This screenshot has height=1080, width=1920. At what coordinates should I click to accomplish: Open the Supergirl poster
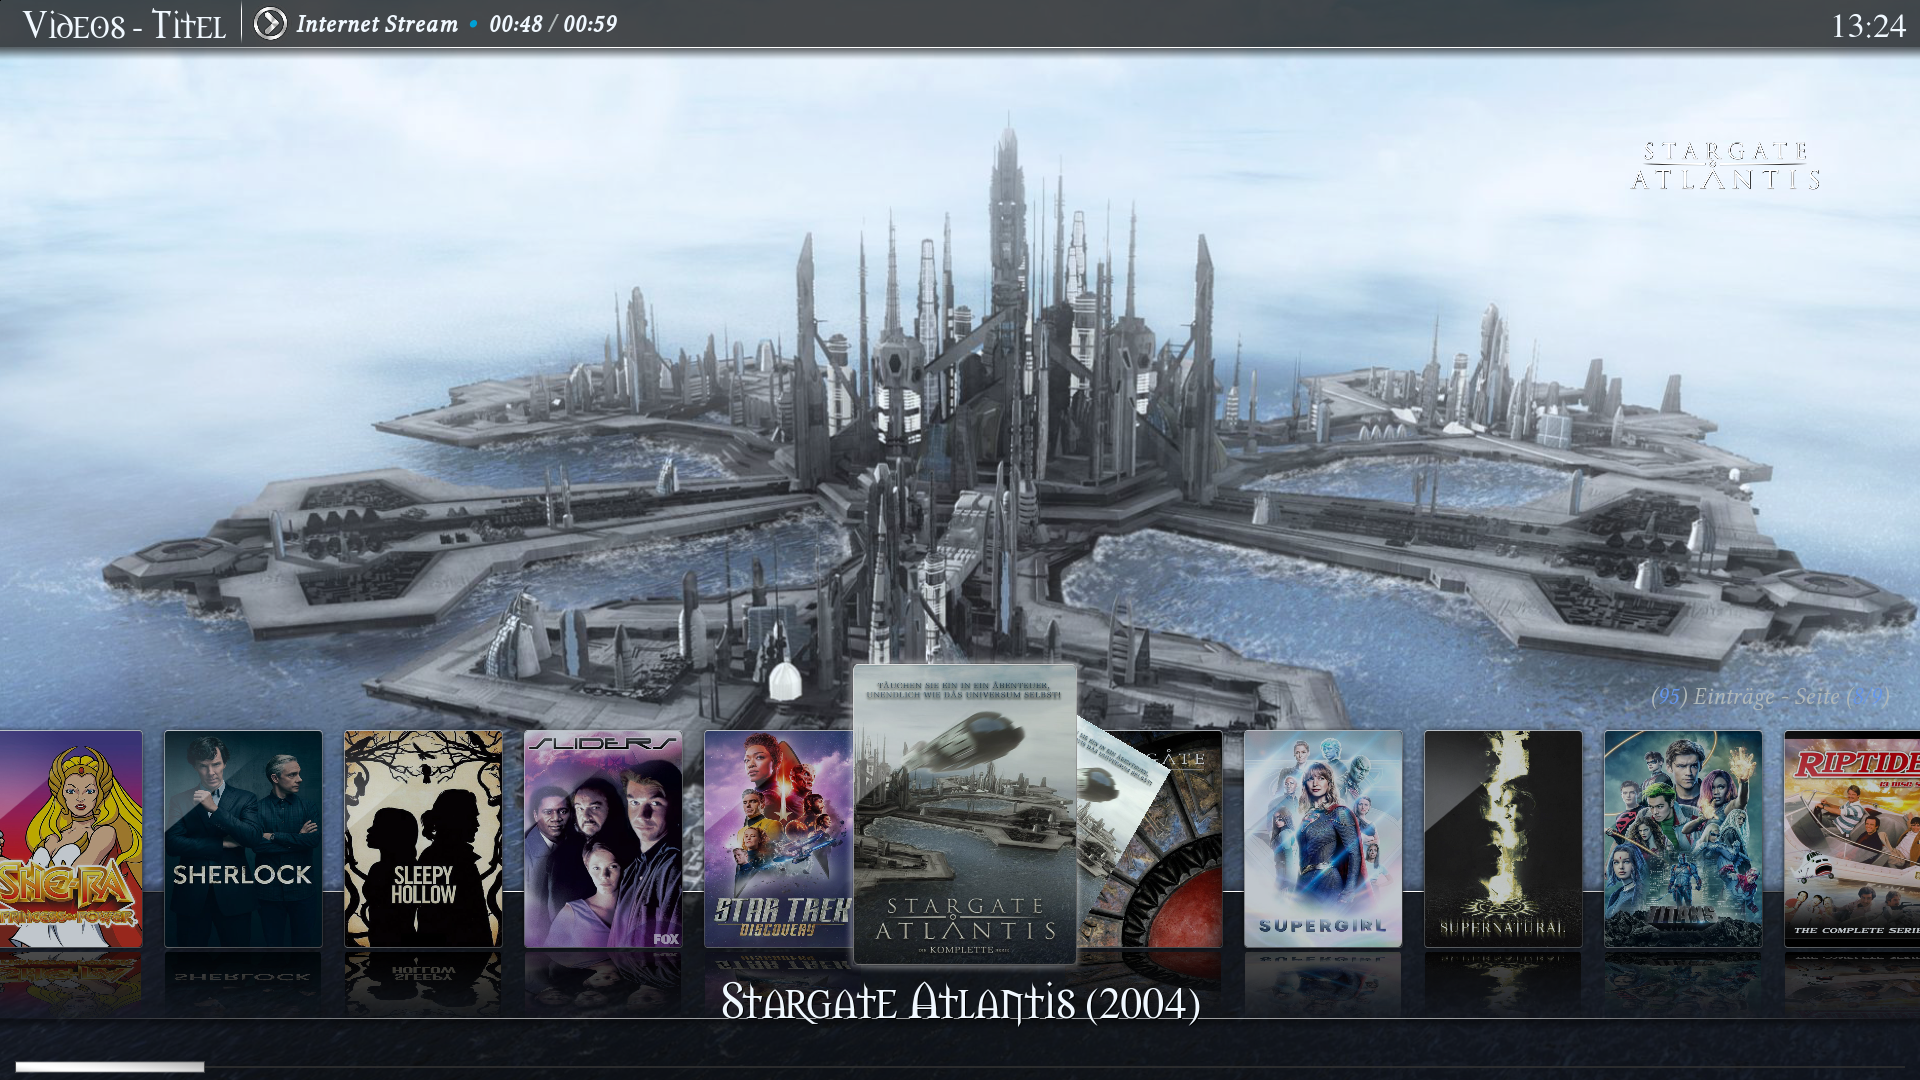pyautogui.click(x=1323, y=839)
